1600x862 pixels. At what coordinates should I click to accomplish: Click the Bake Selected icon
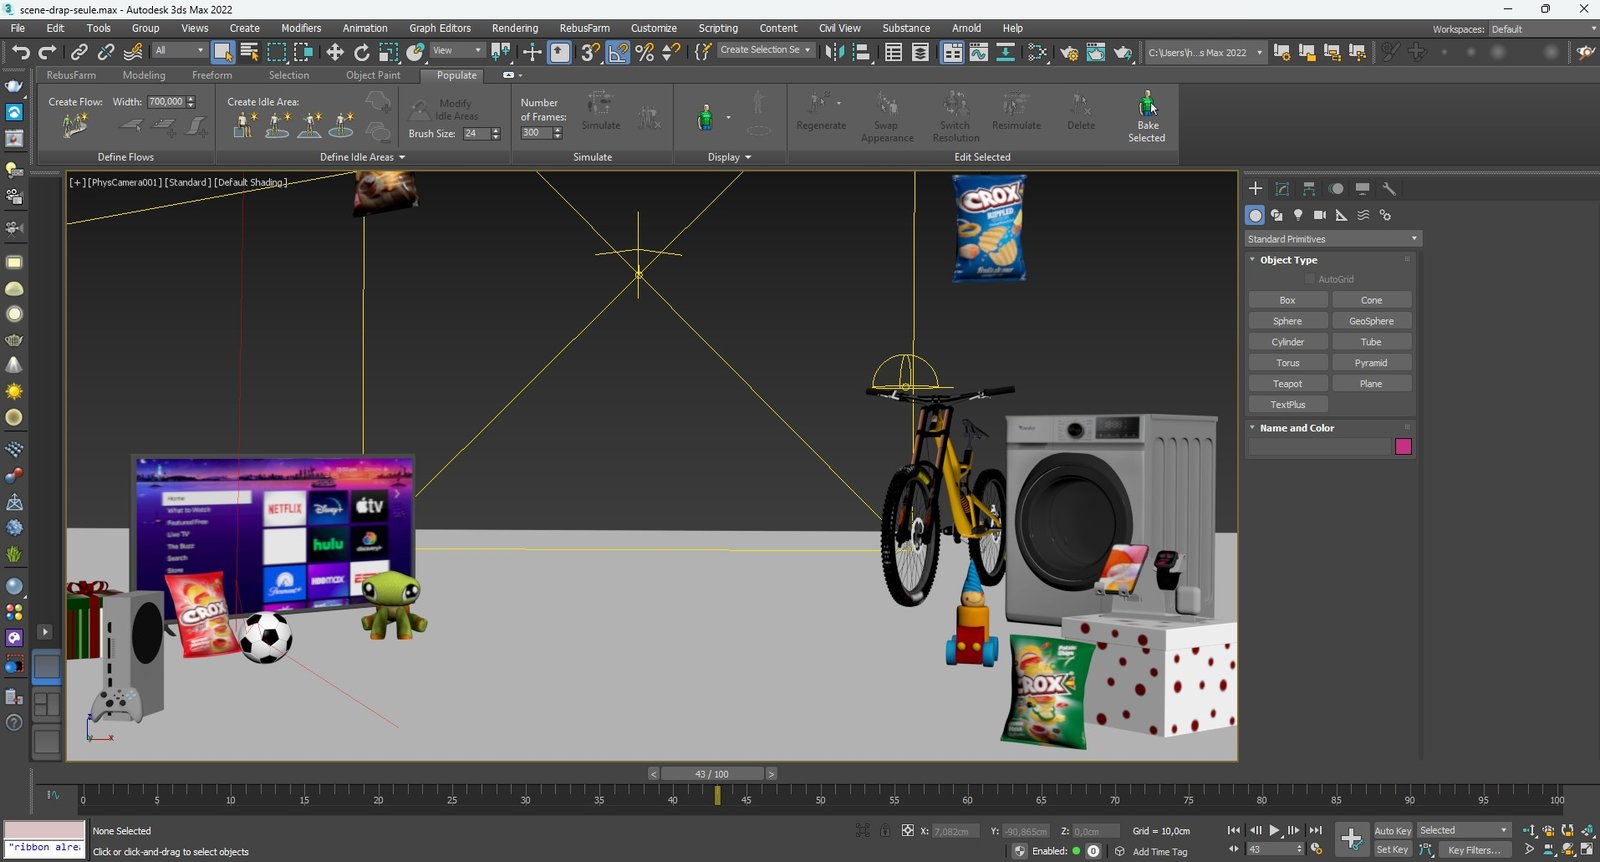[x=1147, y=104]
